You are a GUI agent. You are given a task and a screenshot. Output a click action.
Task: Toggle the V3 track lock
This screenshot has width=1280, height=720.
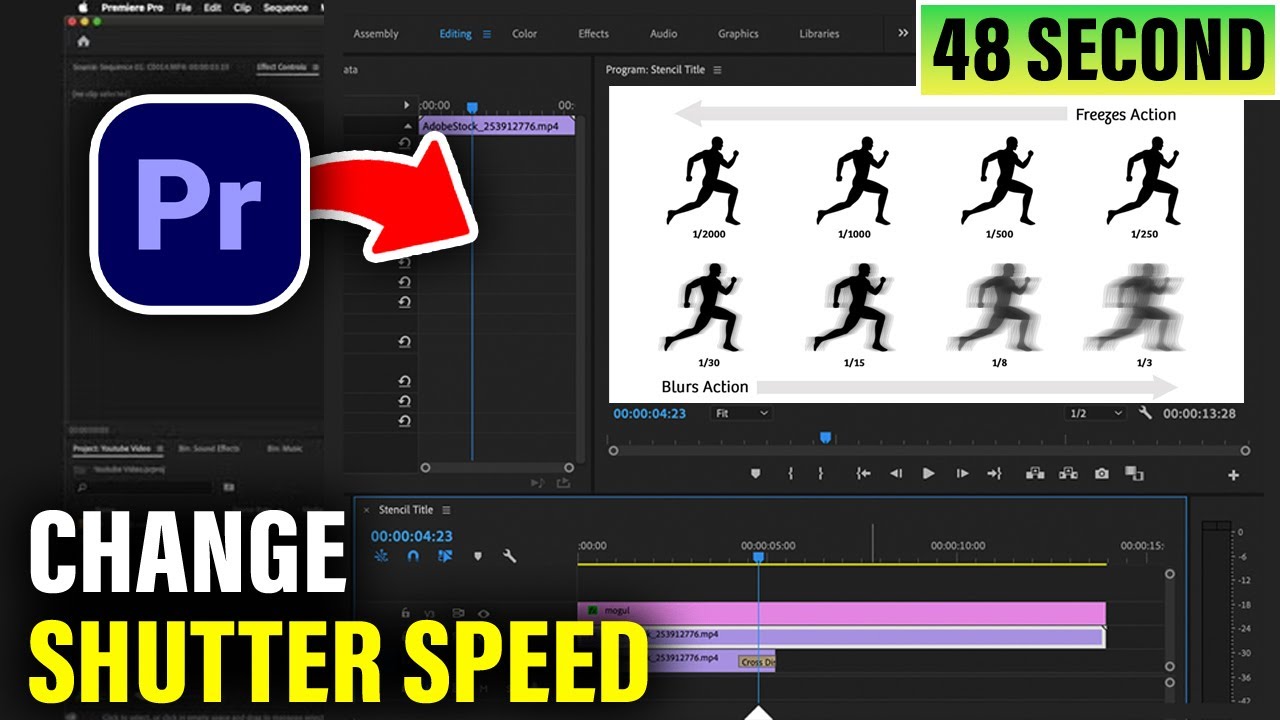(x=406, y=613)
